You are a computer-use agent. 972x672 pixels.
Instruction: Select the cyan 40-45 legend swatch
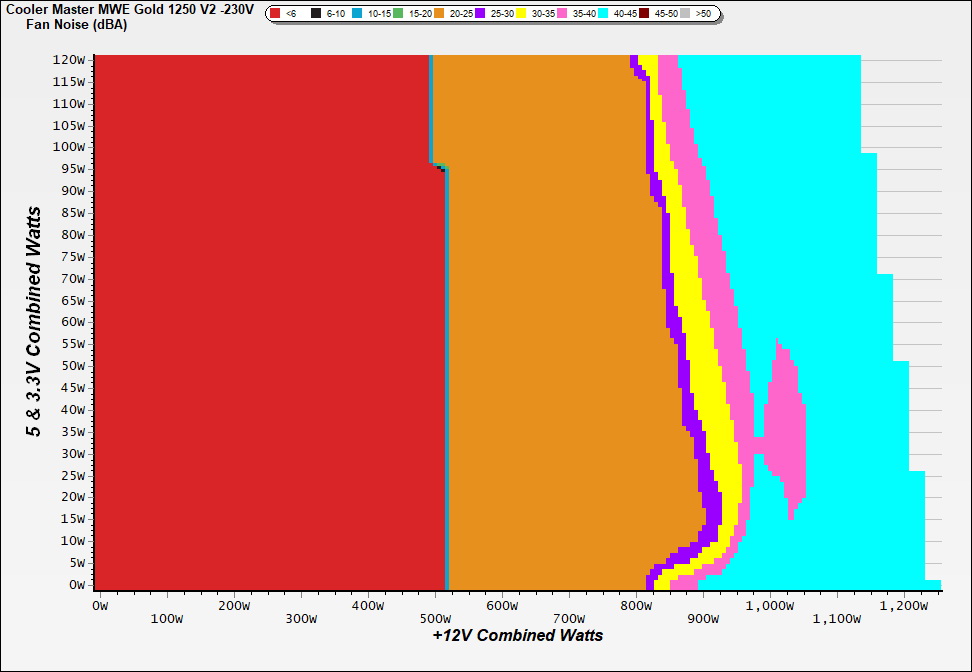click(x=603, y=14)
